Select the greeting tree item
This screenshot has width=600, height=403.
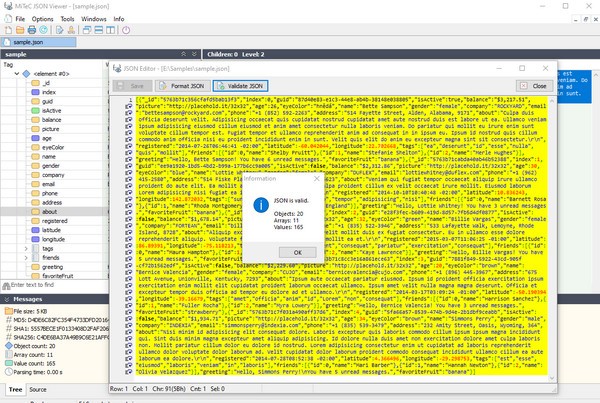tap(52, 267)
